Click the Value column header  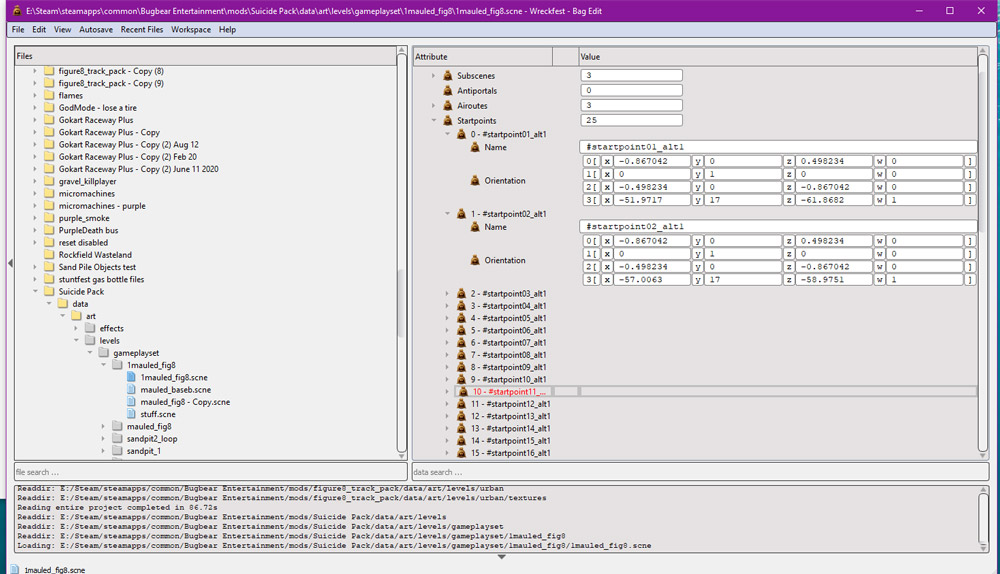pyautogui.click(x=777, y=57)
